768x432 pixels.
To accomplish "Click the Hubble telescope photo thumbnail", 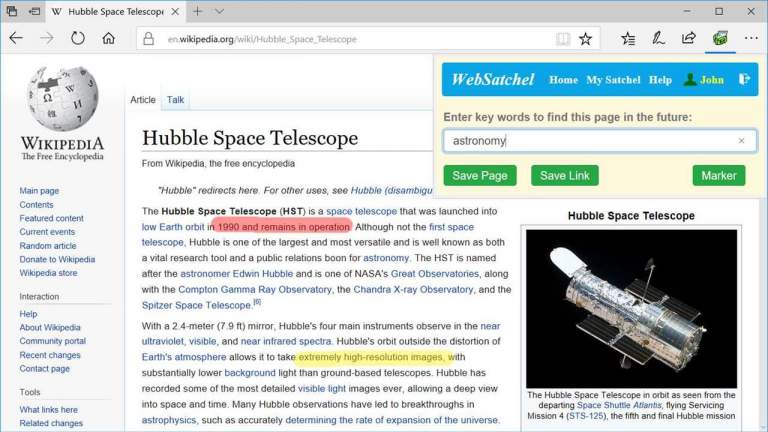I will point(631,309).
